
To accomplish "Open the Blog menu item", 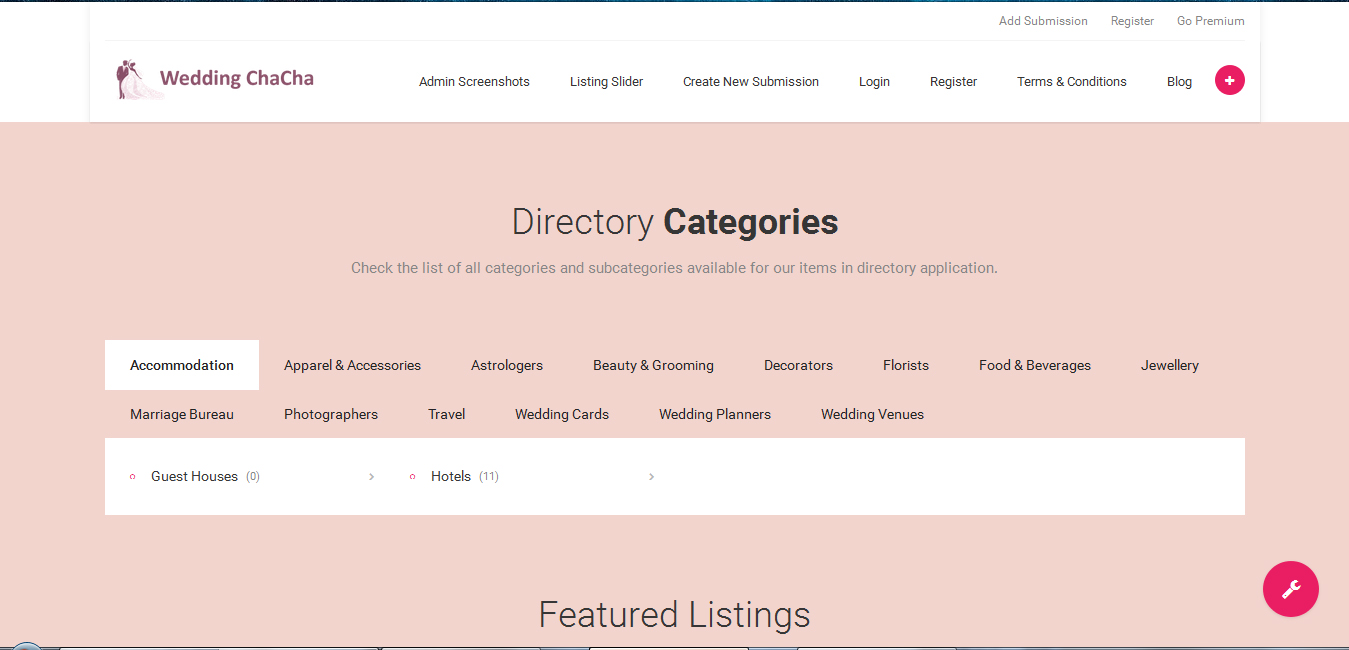I will click(x=1179, y=81).
